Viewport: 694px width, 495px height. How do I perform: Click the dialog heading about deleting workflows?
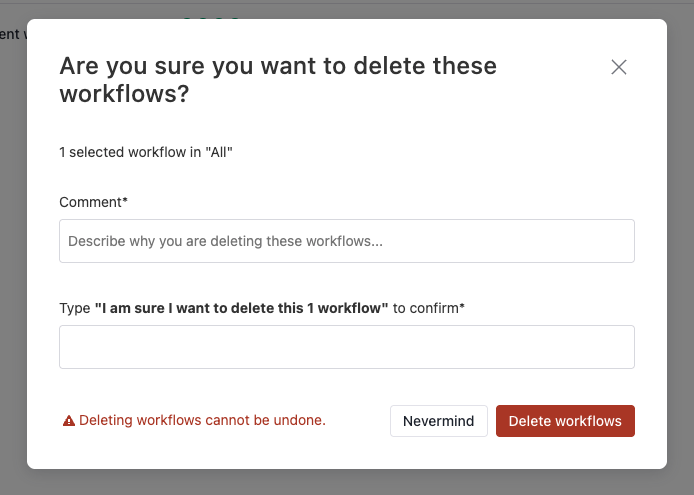(x=278, y=80)
